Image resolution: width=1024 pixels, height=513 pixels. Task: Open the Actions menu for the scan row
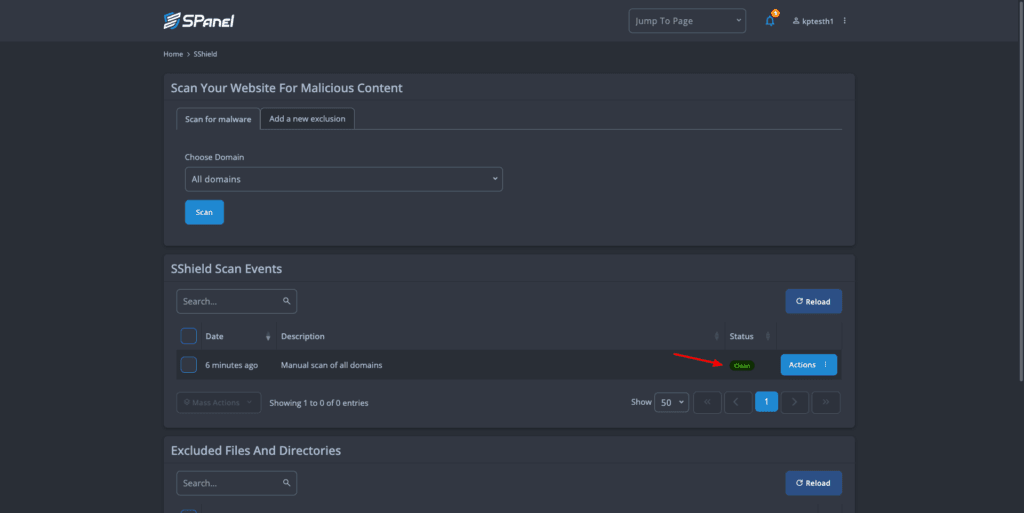[x=808, y=365]
